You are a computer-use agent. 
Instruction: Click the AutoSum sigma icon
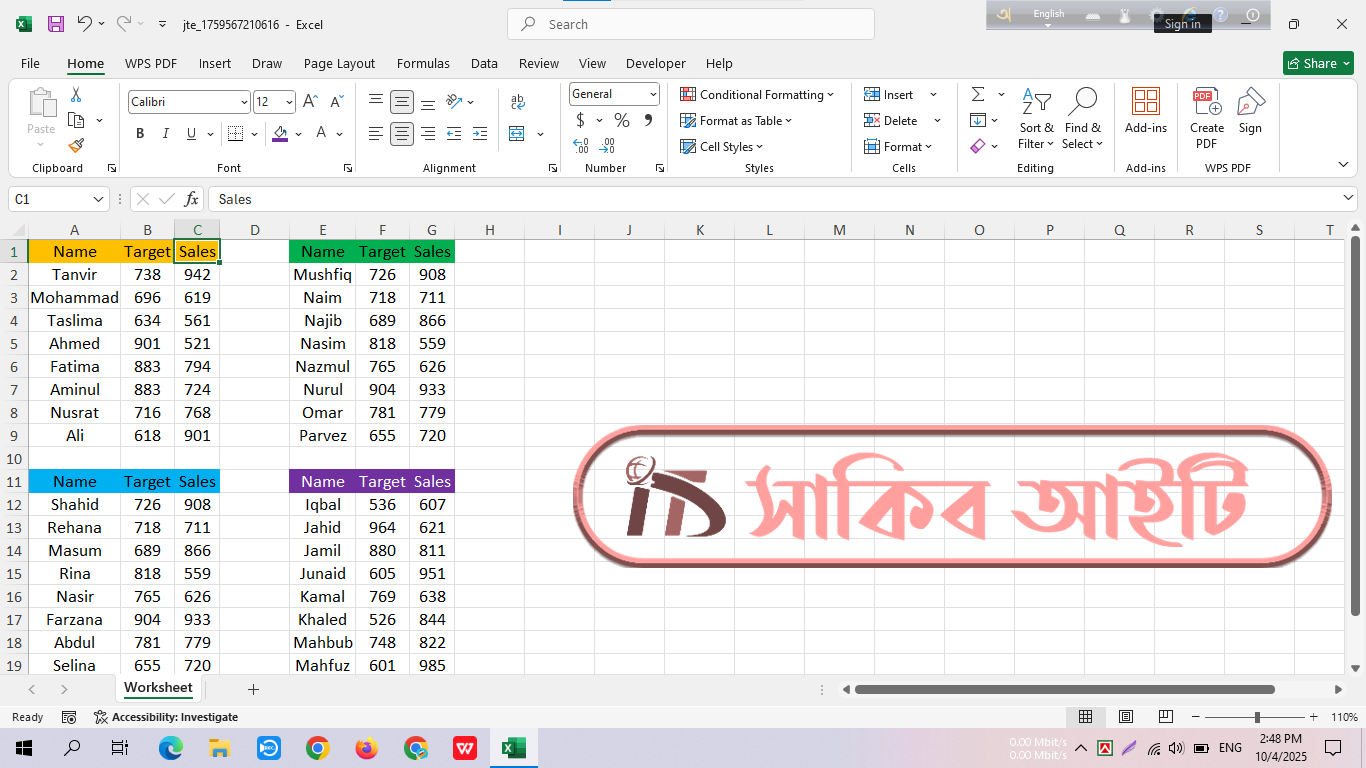click(x=977, y=94)
